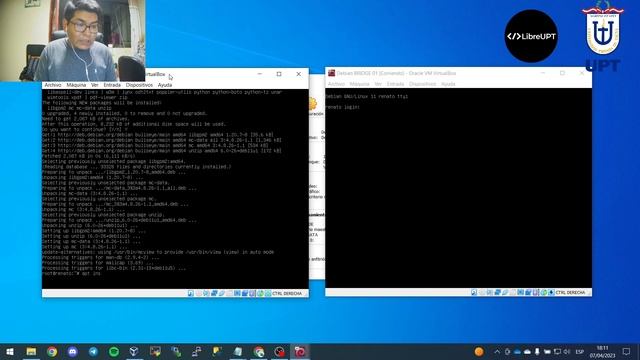Open Ver menu in Debian BRIDGE 01 window

point(378,84)
